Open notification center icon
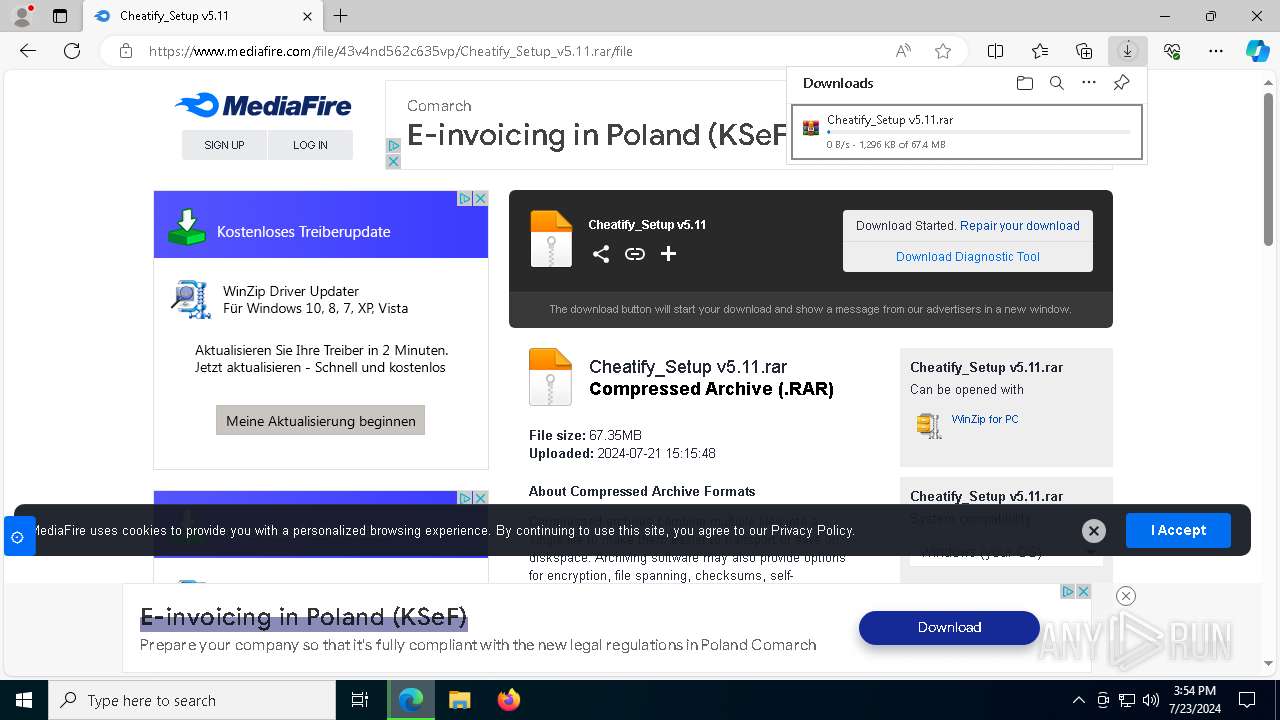Viewport: 1280px width, 720px height. (x=1247, y=700)
